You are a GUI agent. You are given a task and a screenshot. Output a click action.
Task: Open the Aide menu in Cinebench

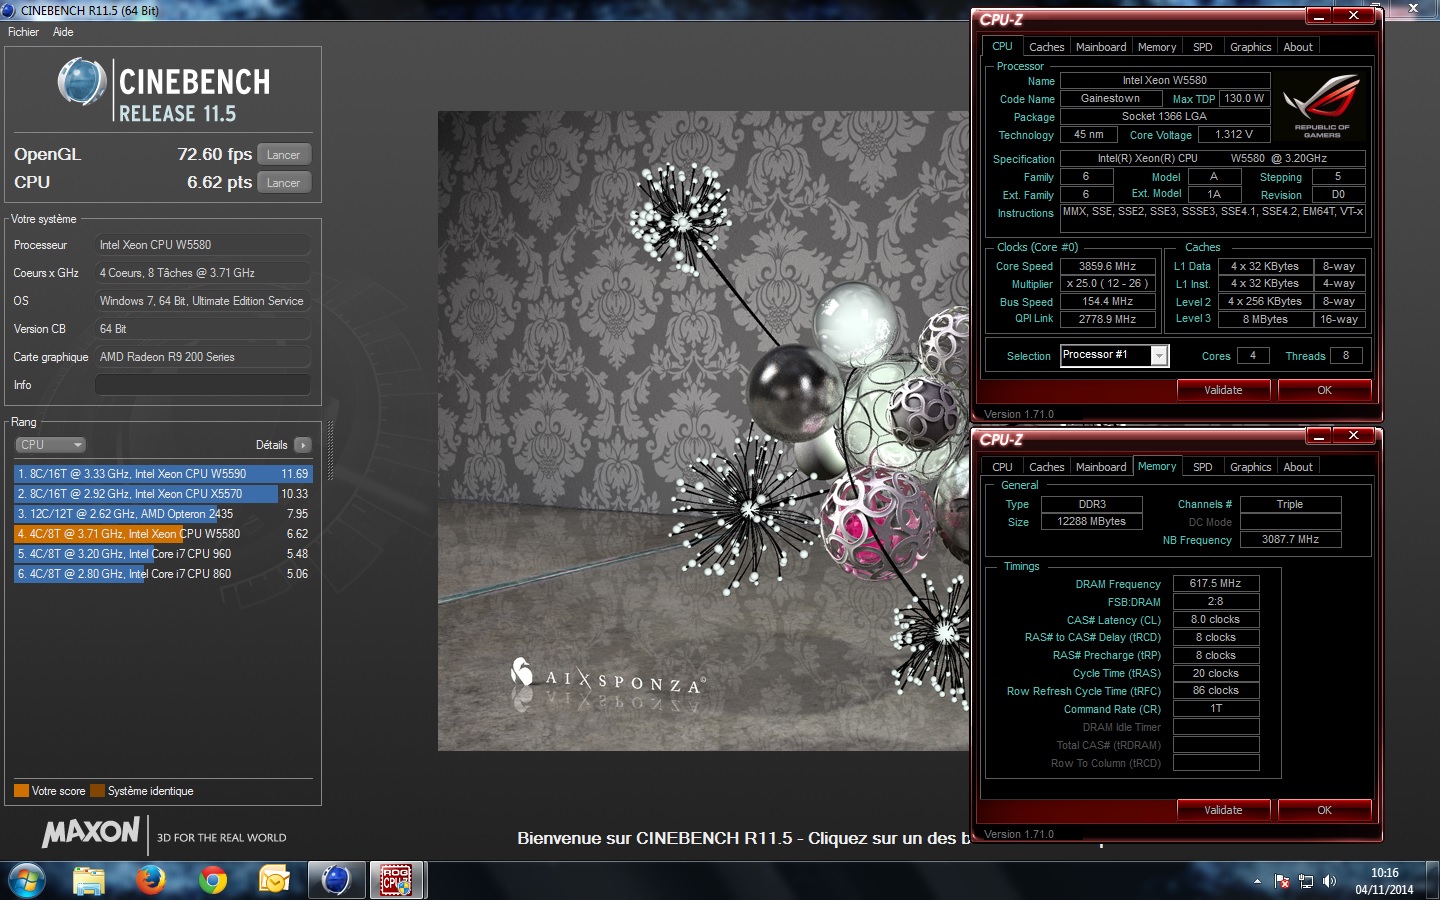(x=63, y=32)
